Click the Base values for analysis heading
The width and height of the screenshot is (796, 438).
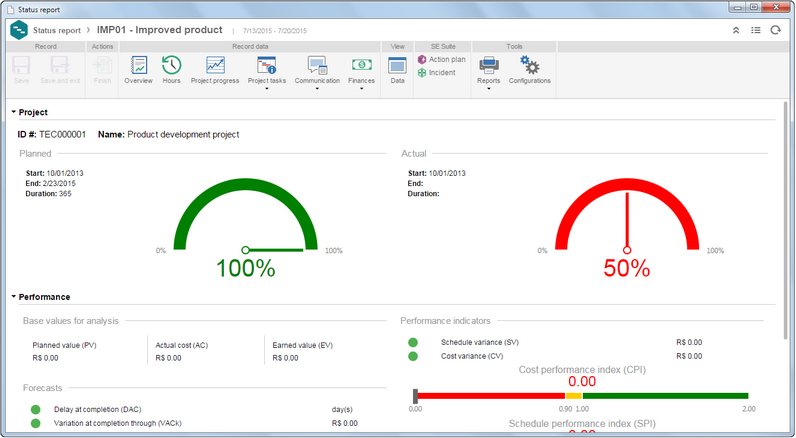click(71, 321)
